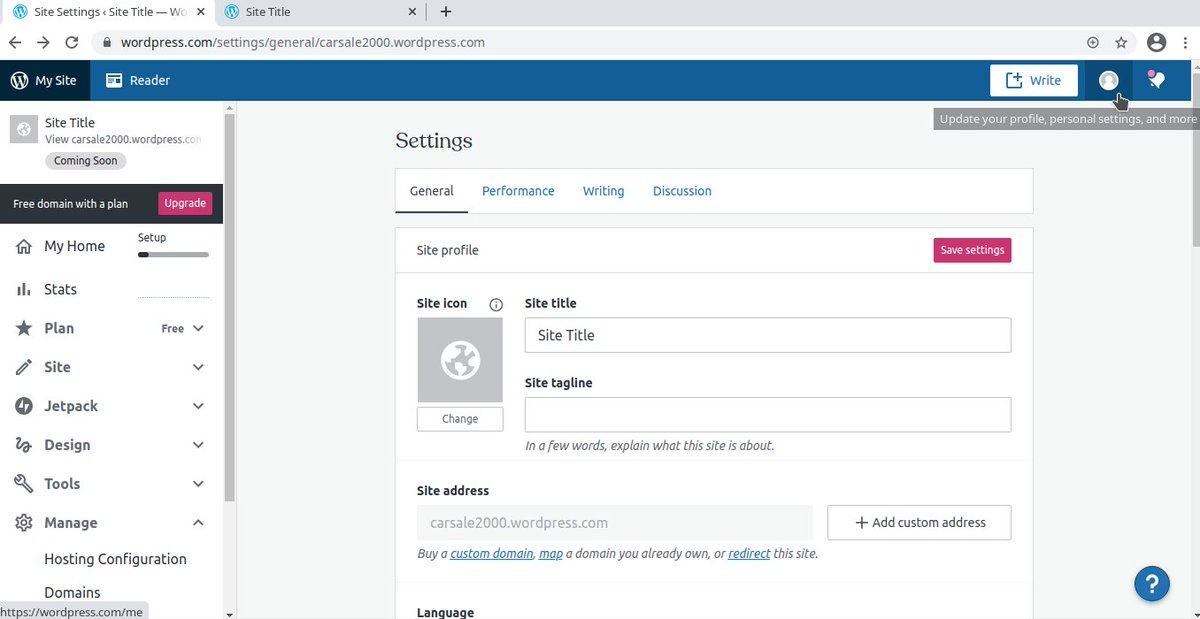Open Domains in the sidebar
This screenshot has height=619, width=1200.
pyautogui.click(x=72, y=592)
